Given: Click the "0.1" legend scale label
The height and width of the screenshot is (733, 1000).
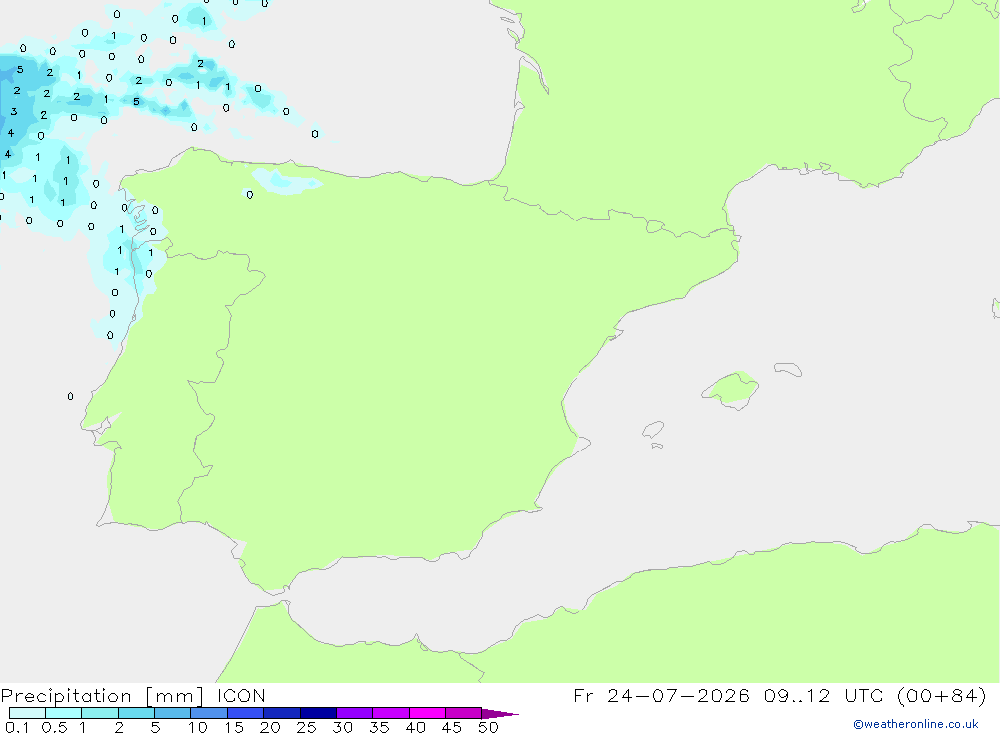Looking at the screenshot, I should click(x=17, y=727).
